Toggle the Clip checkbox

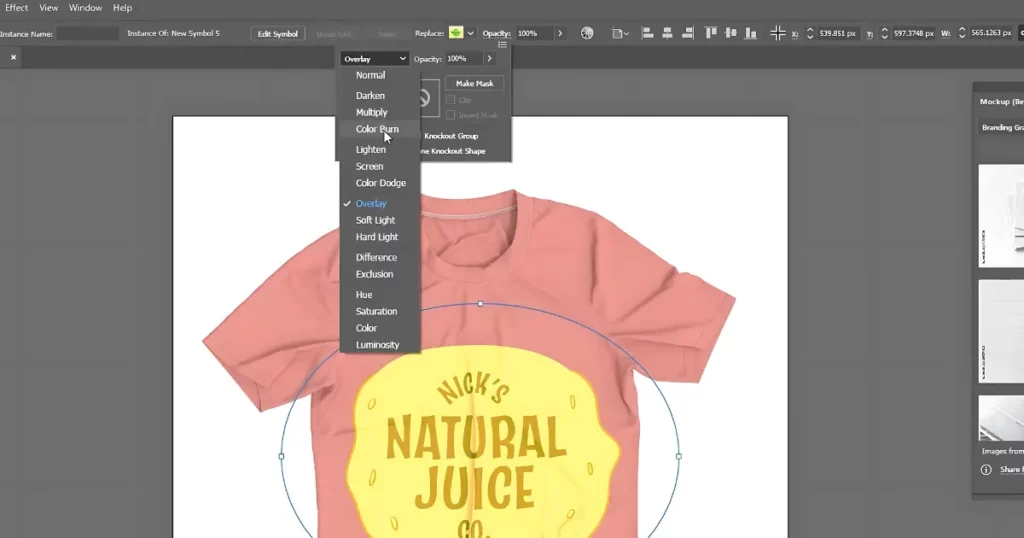coord(451,100)
